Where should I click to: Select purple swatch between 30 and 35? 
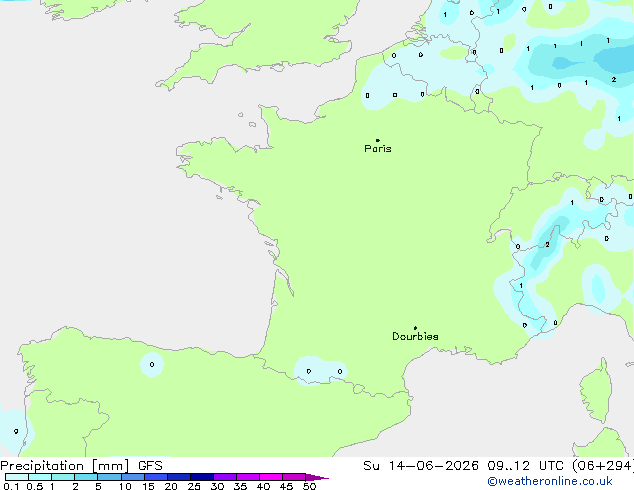225,477
